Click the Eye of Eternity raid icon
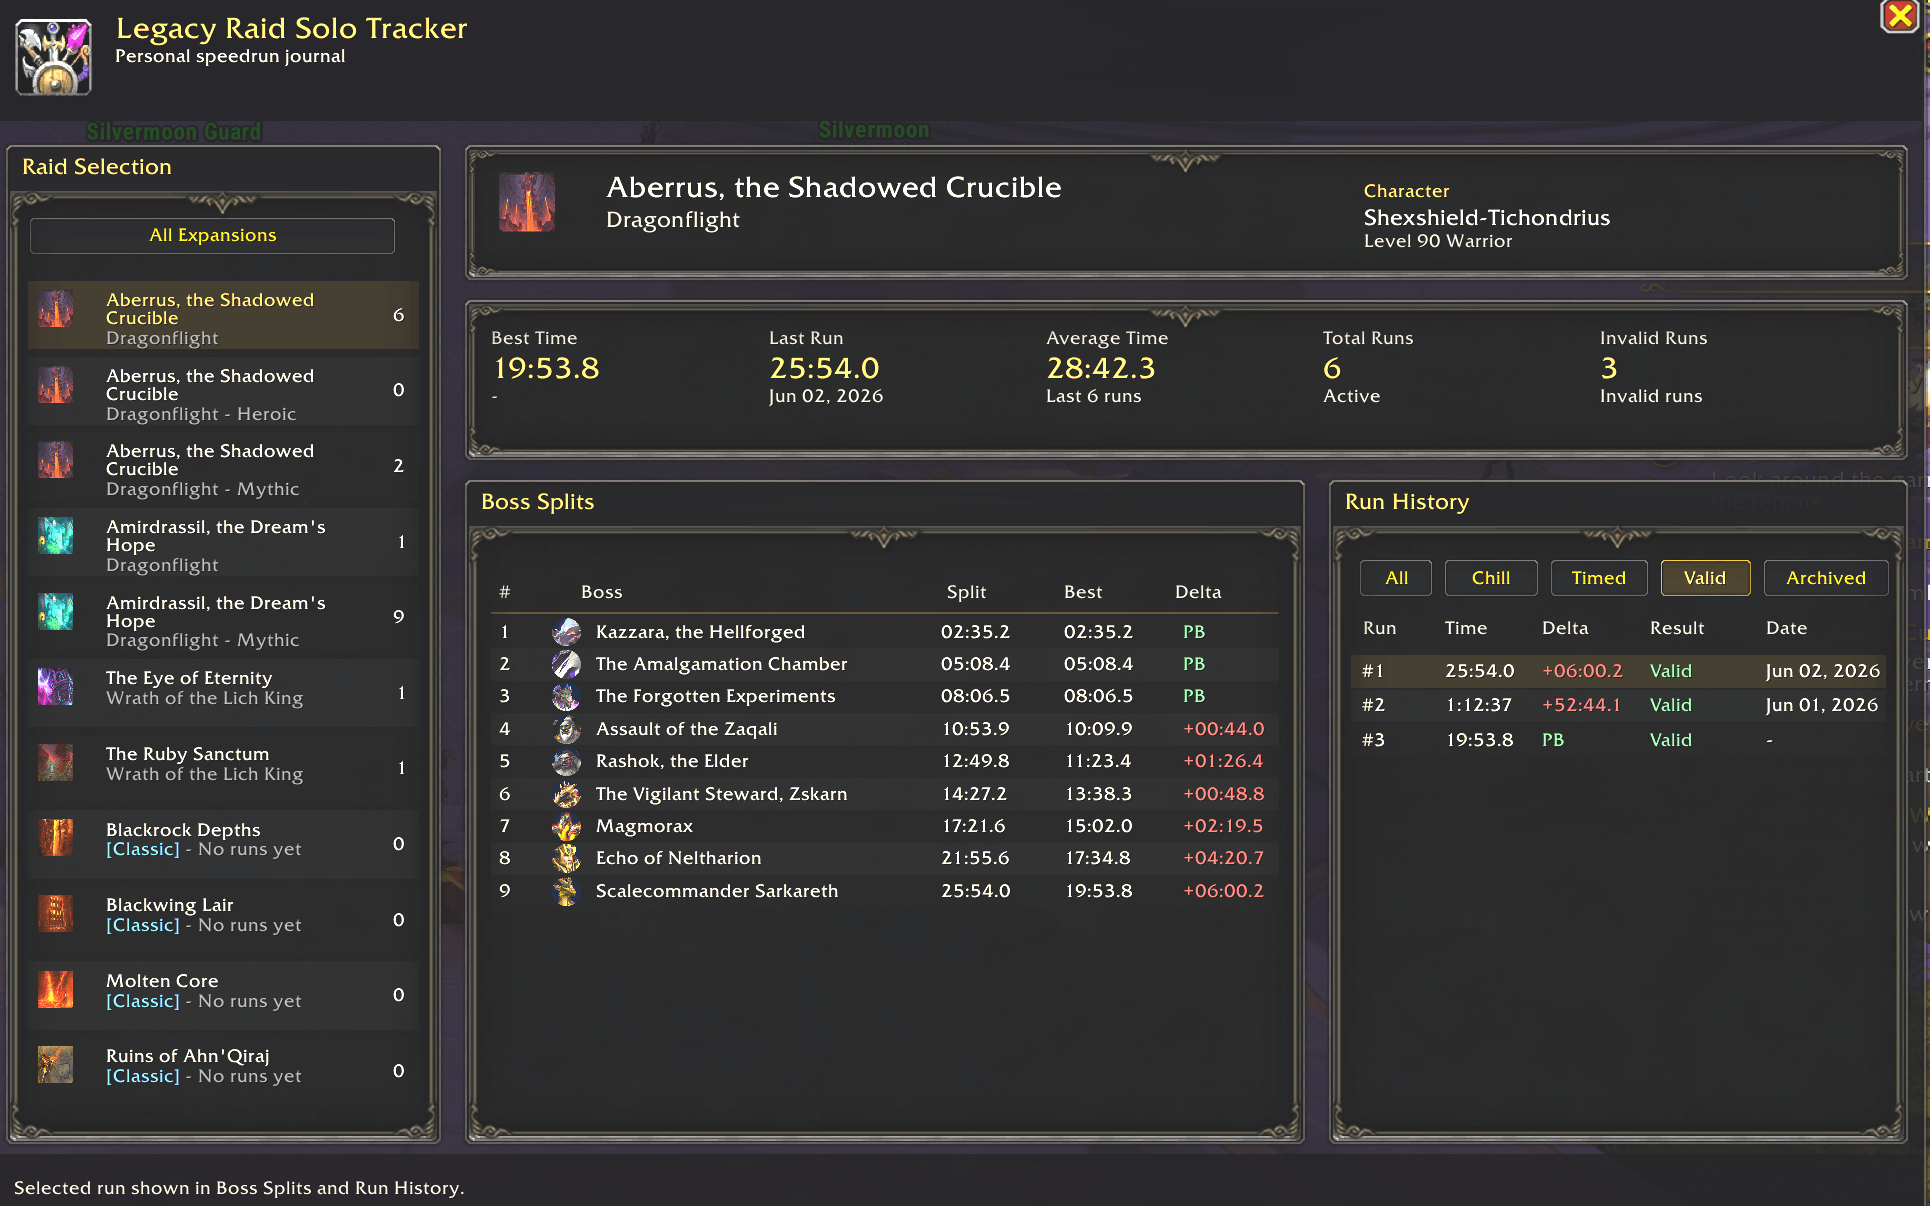This screenshot has width=1930, height=1206. [56, 687]
